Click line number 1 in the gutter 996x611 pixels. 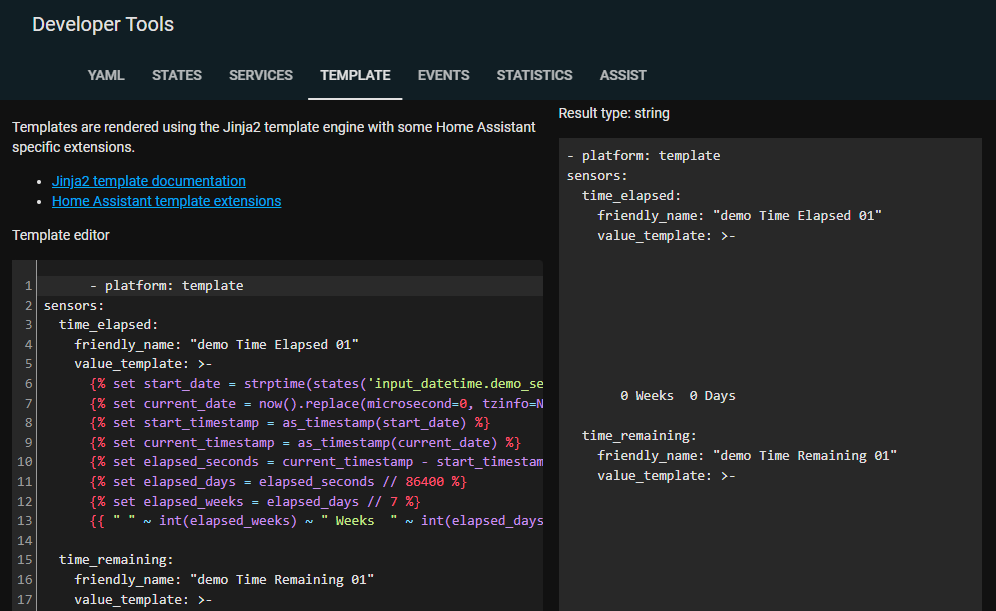[x=25, y=285]
